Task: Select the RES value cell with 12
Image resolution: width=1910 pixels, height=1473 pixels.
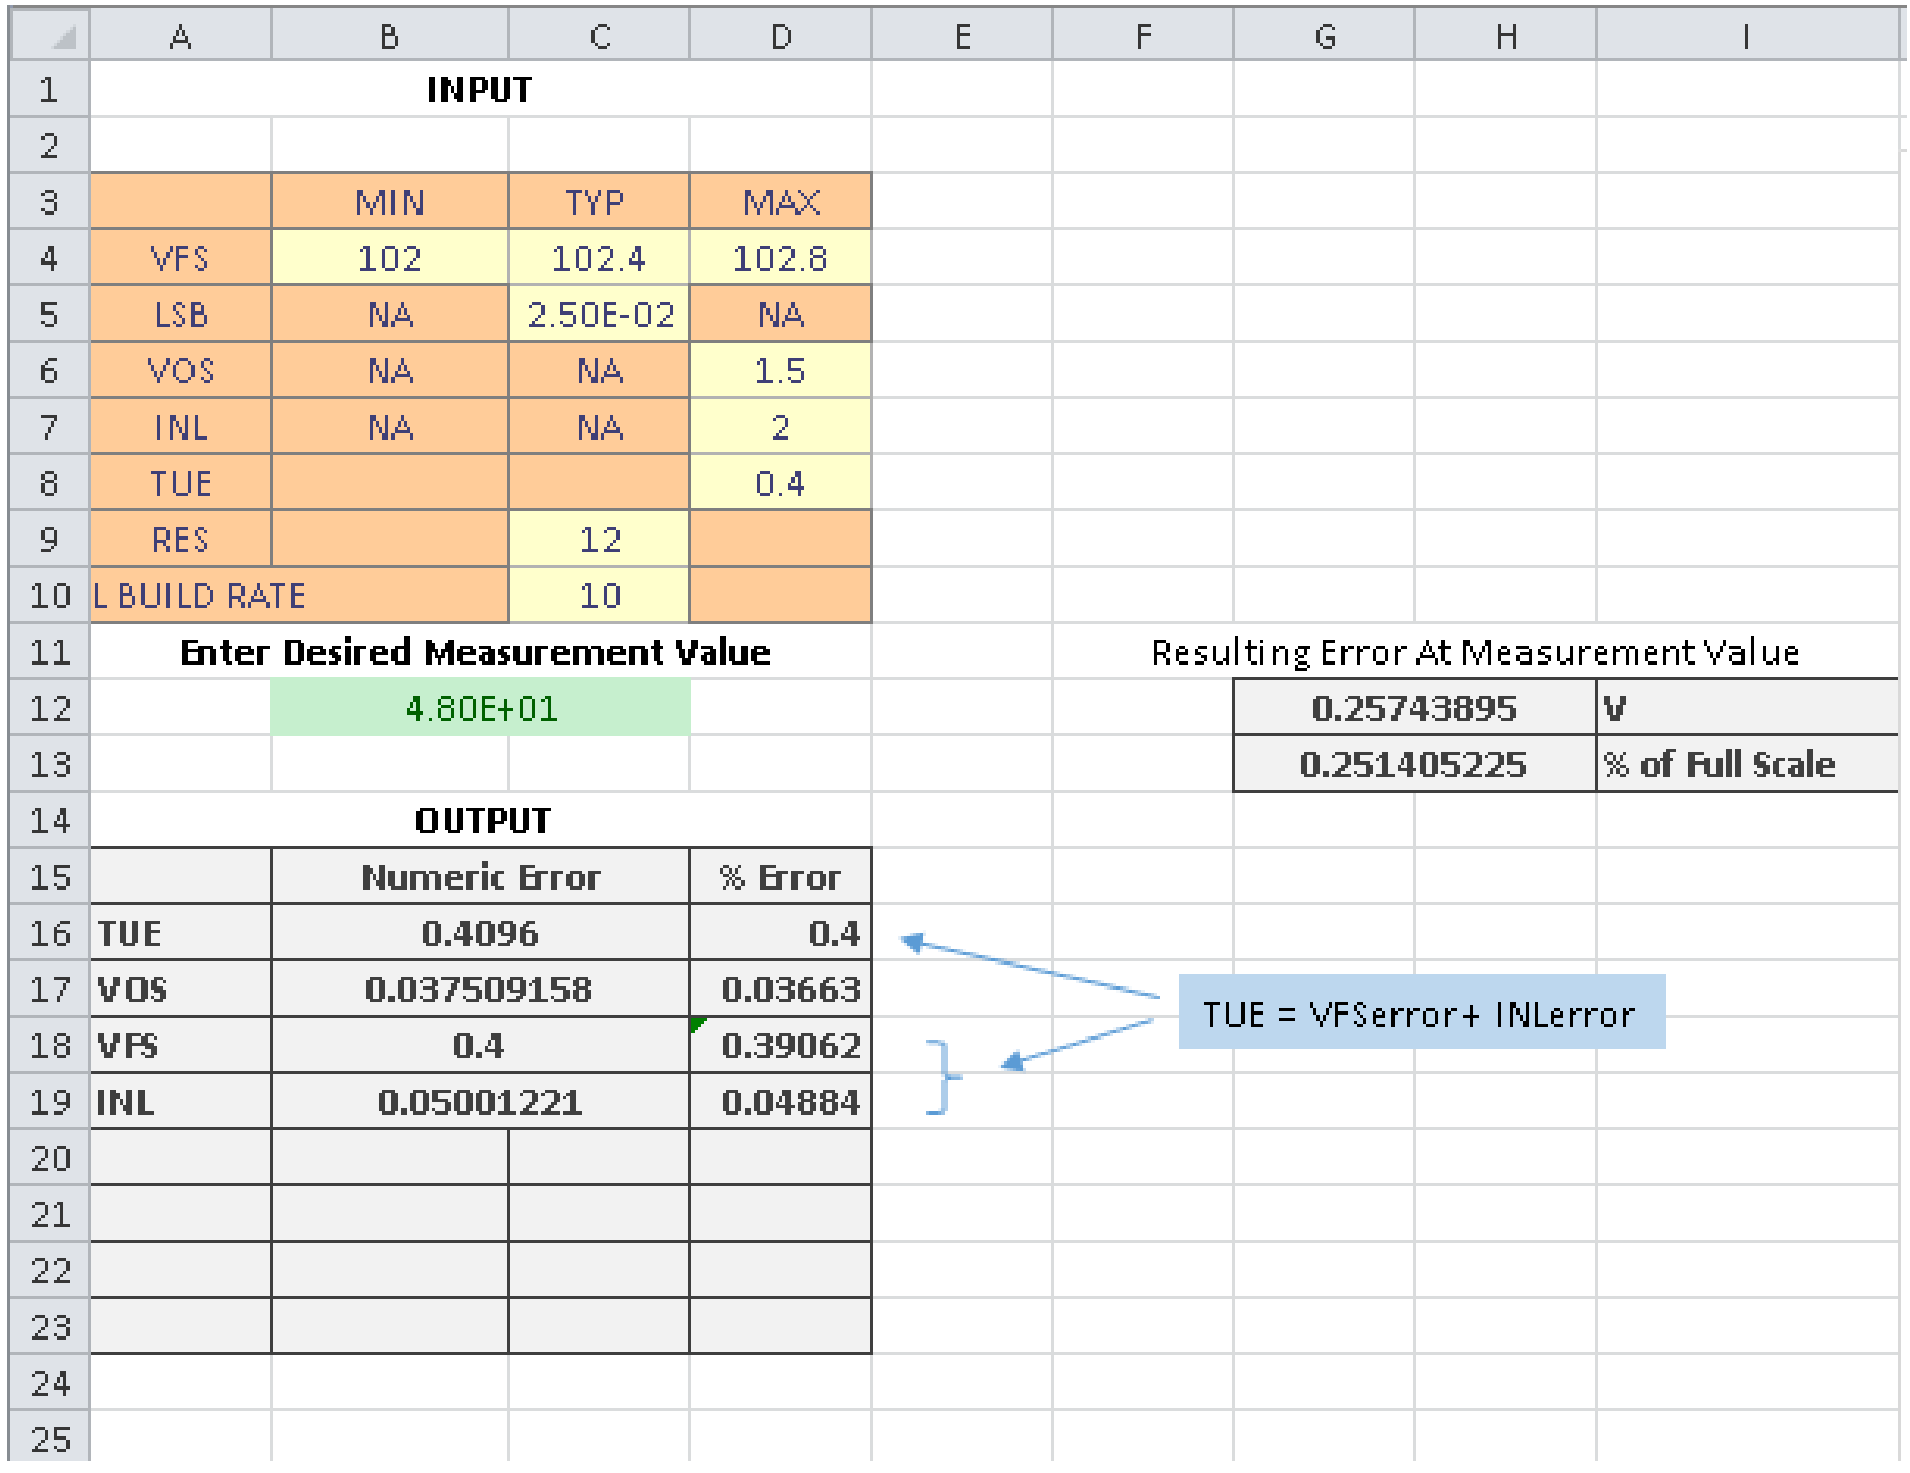Action: [598, 539]
